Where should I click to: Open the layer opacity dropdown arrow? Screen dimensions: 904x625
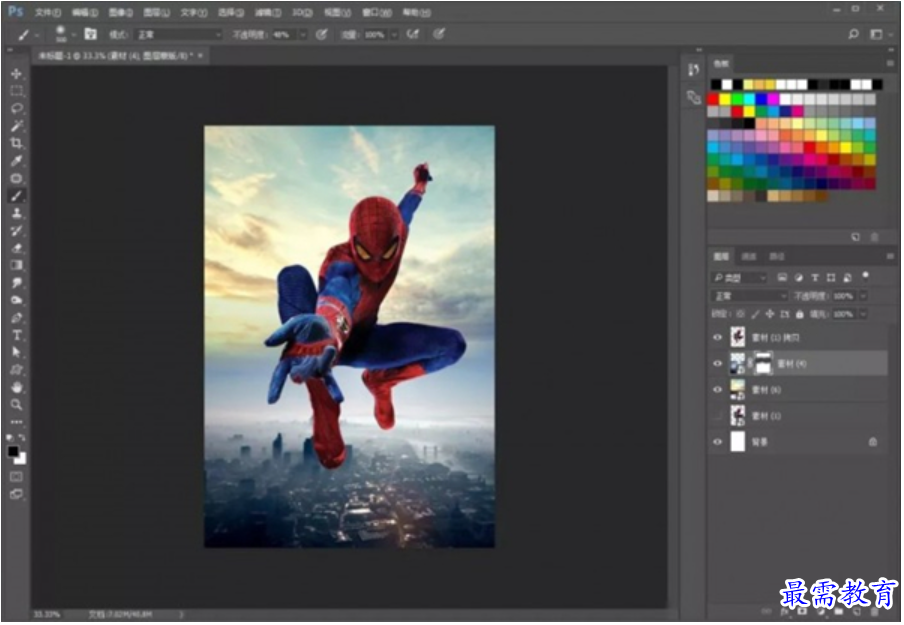click(x=864, y=296)
